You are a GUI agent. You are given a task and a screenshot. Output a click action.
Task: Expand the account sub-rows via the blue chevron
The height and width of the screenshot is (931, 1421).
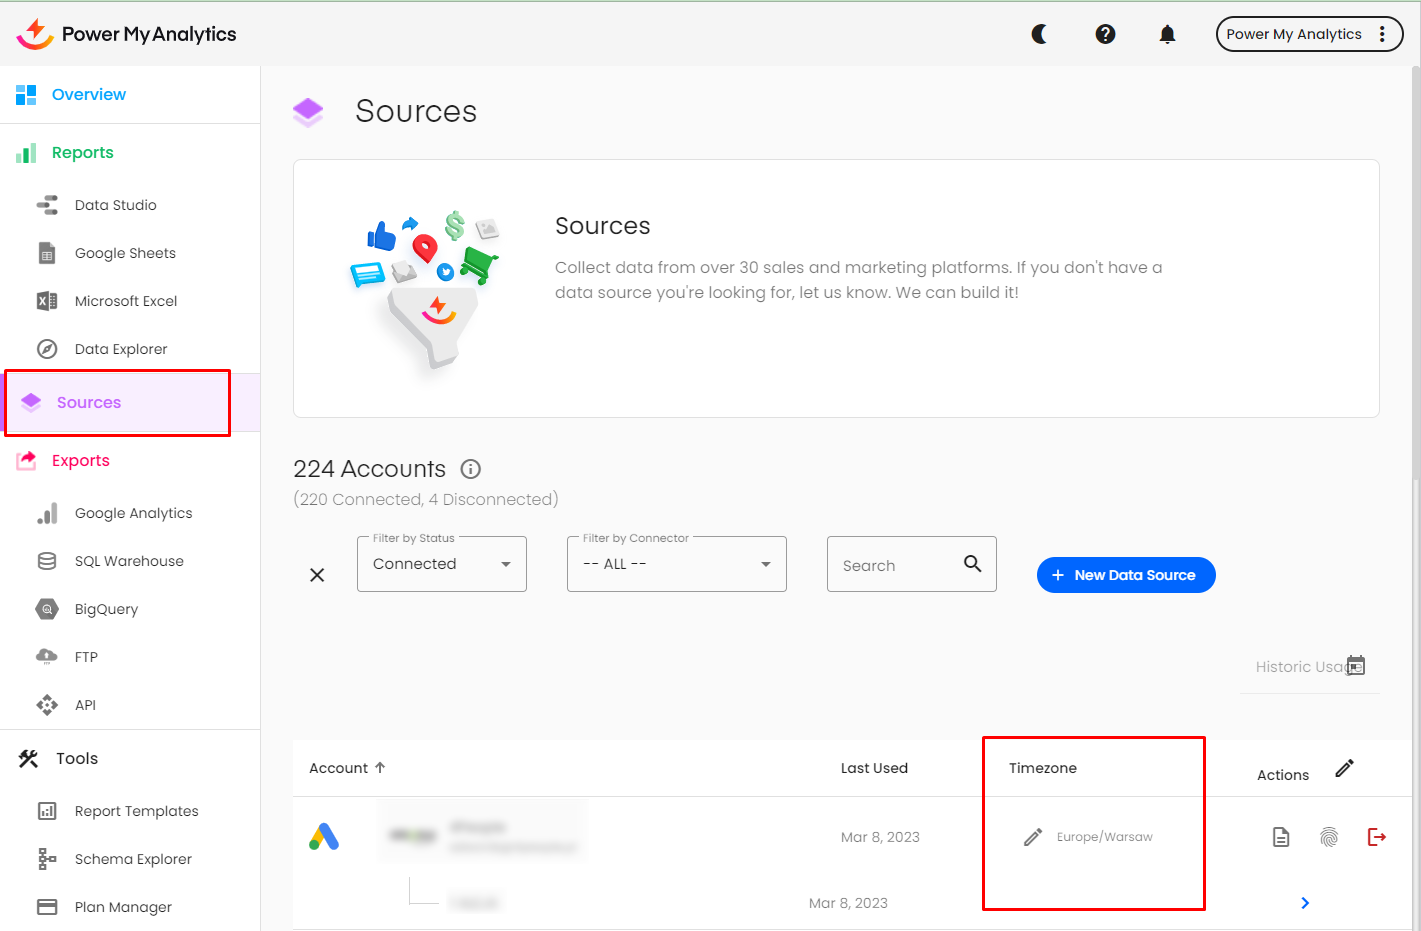pyautogui.click(x=1305, y=902)
